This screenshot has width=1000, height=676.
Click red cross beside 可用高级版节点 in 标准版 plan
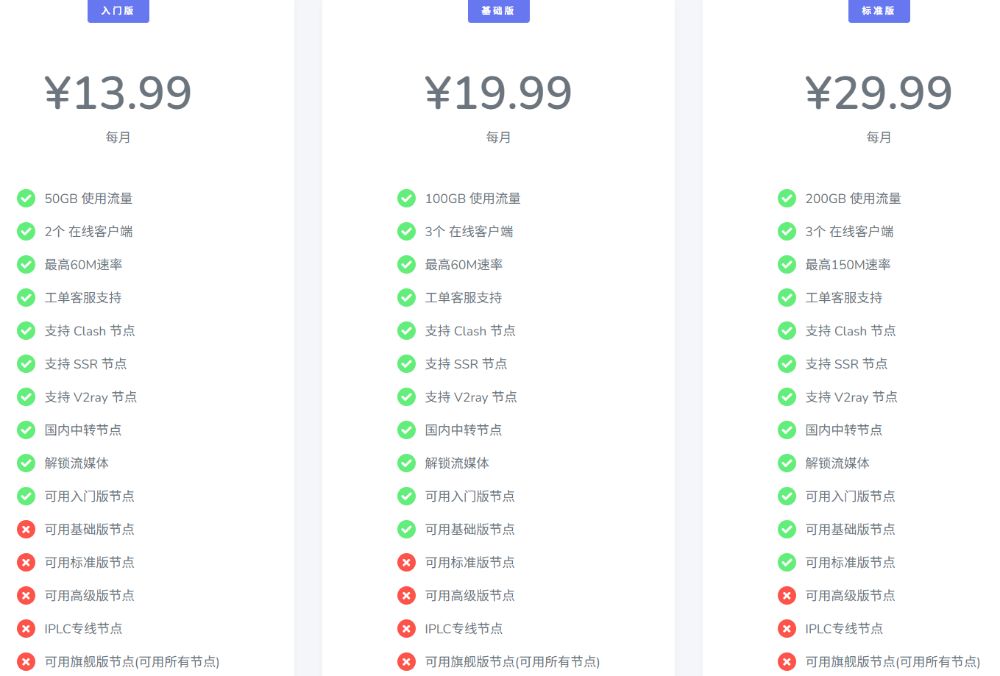[x=787, y=595]
